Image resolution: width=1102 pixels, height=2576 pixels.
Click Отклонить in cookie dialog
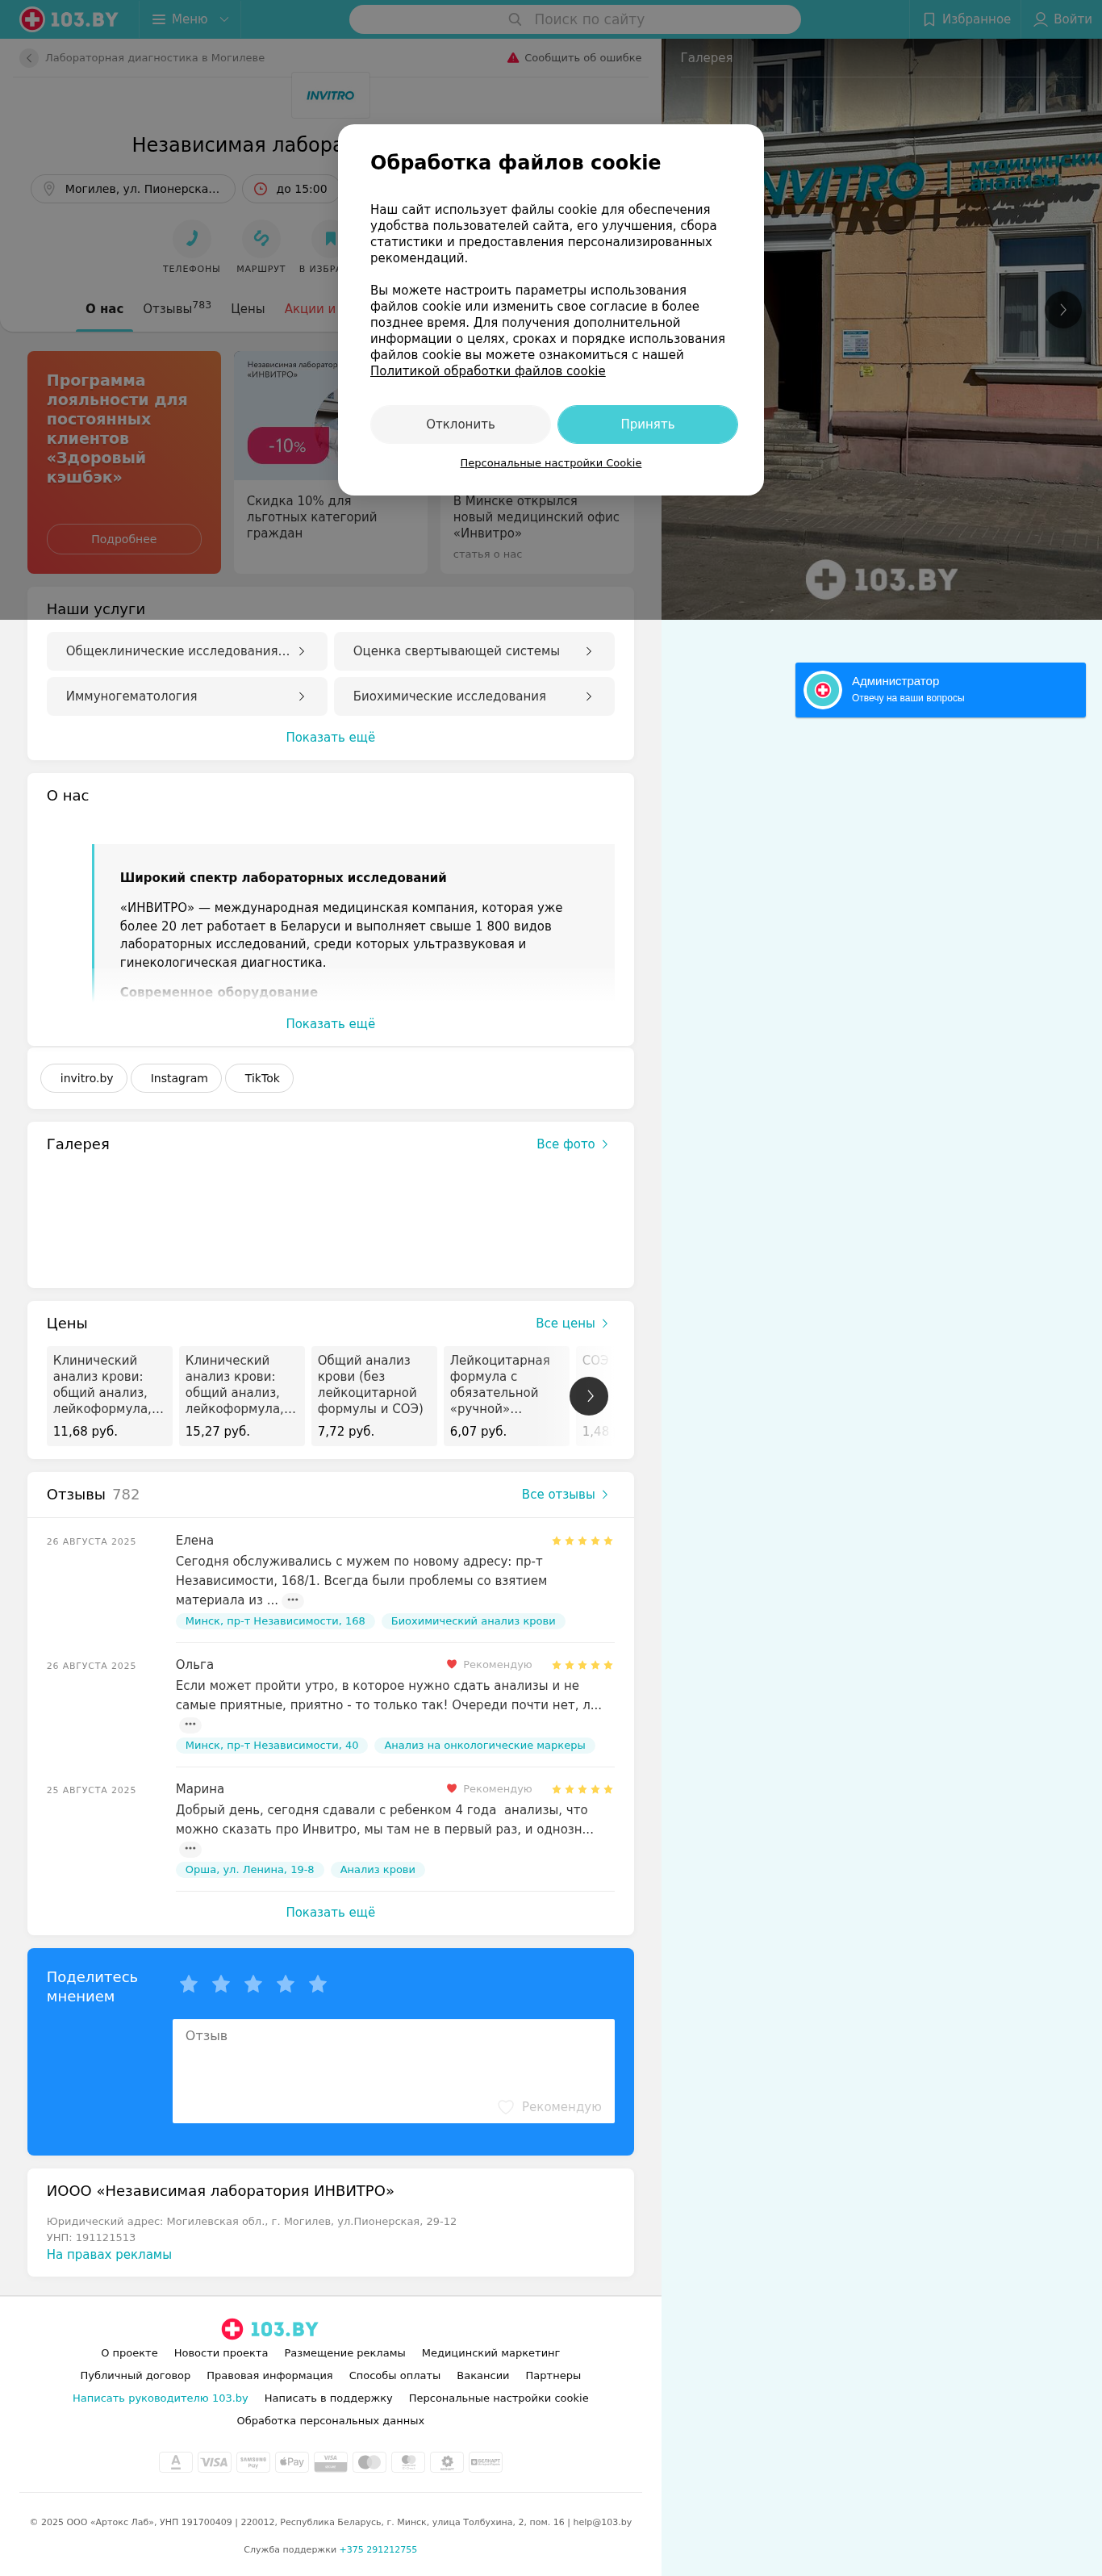pyautogui.click(x=460, y=424)
